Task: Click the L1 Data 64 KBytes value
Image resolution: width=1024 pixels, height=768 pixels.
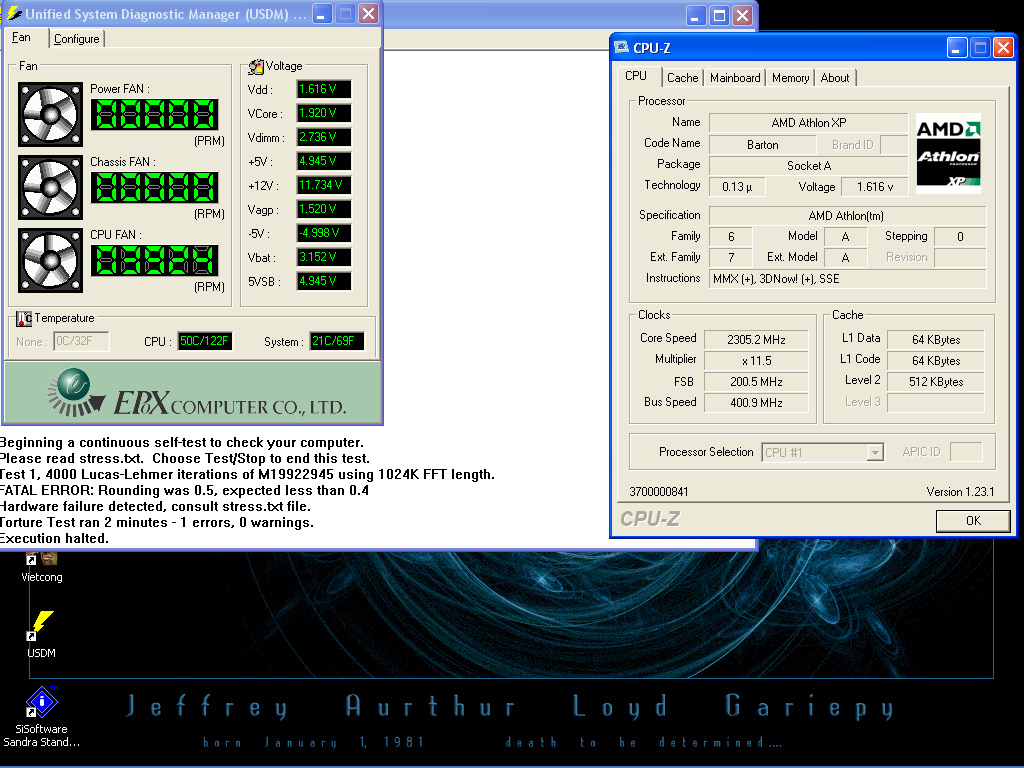Action: click(x=936, y=340)
